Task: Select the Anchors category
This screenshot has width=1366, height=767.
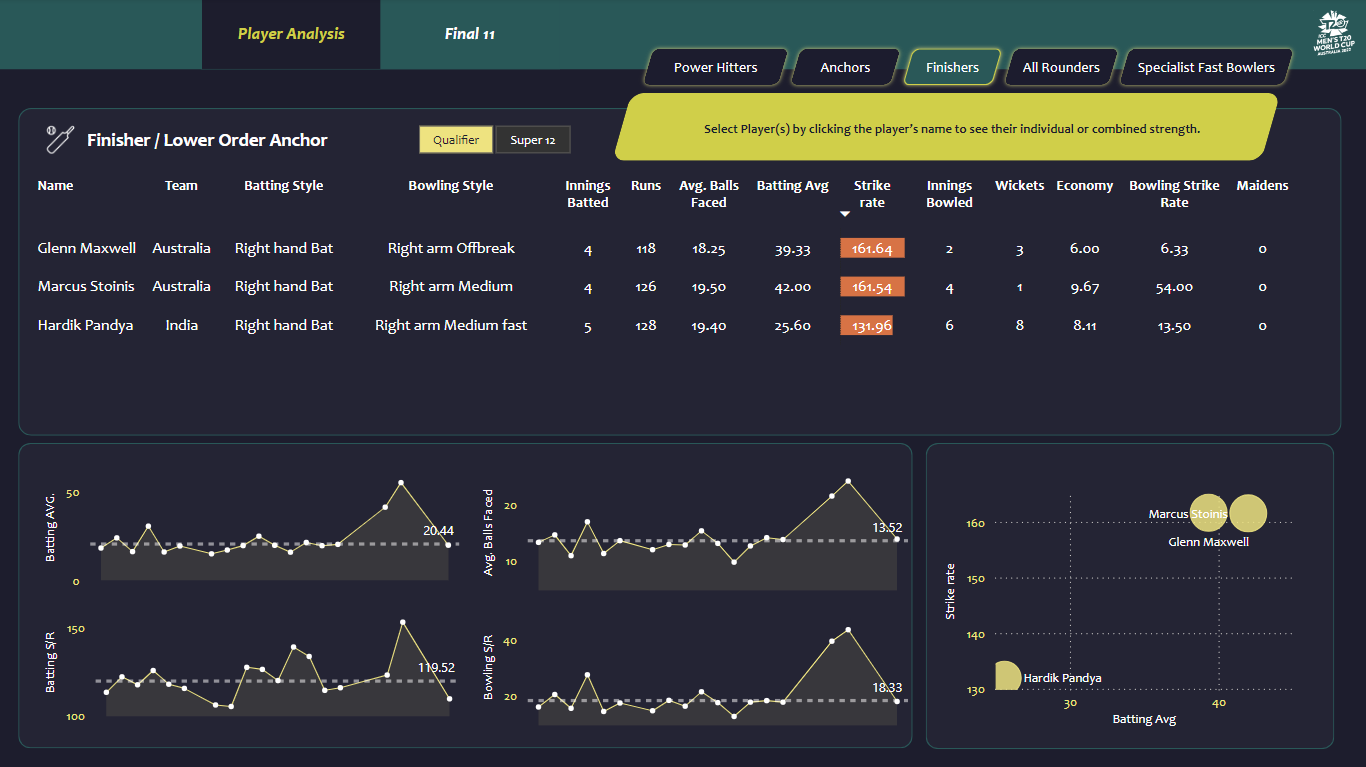Action: (x=845, y=68)
